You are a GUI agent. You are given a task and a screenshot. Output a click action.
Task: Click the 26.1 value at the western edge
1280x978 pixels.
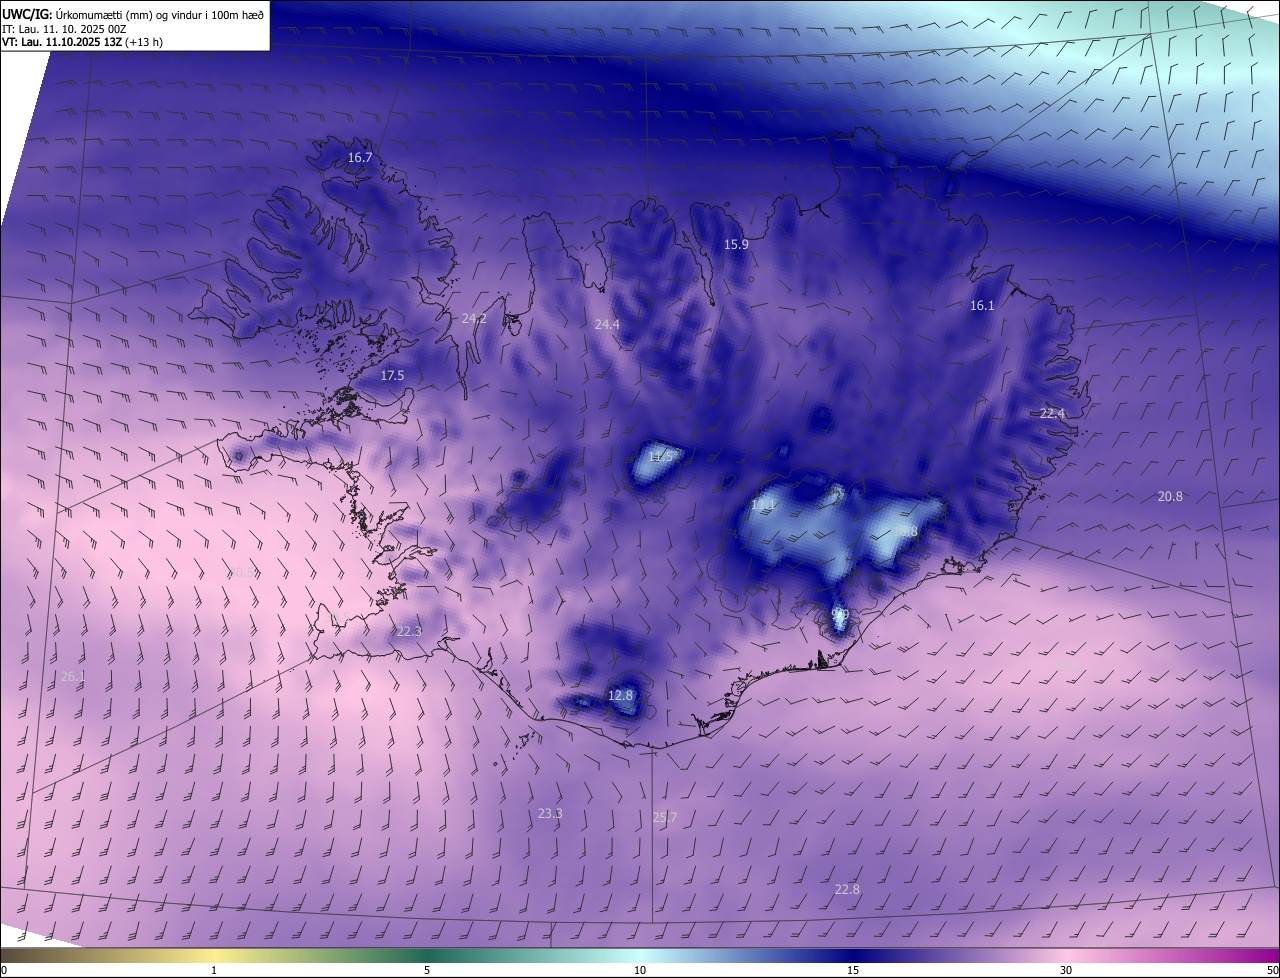(x=73, y=677)
